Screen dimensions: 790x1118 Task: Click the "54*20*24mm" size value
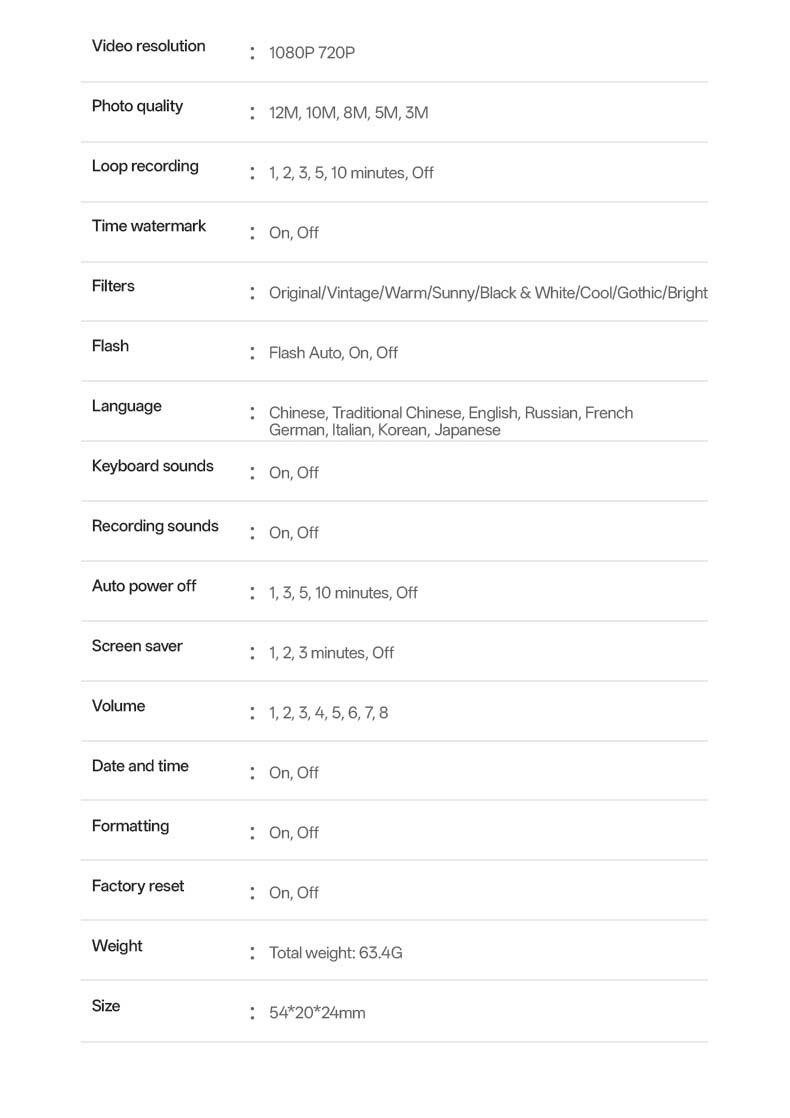[x=317, y=1013]
